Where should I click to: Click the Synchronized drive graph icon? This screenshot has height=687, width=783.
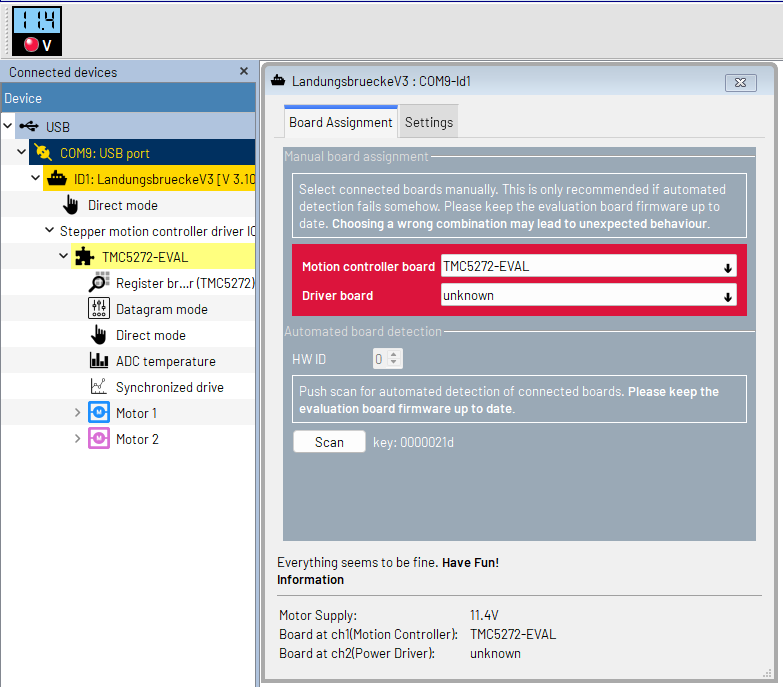(99, 386)
